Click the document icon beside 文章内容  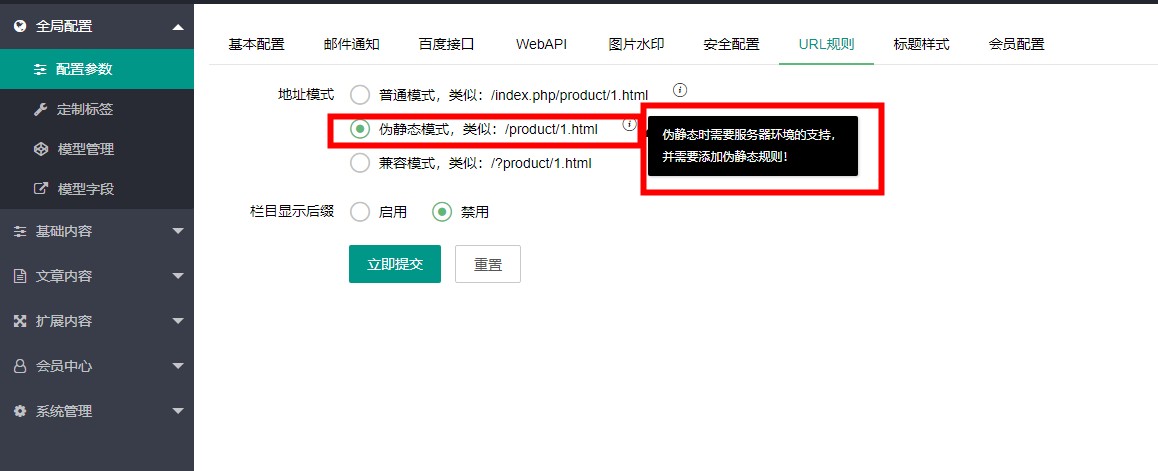point(20,276)
